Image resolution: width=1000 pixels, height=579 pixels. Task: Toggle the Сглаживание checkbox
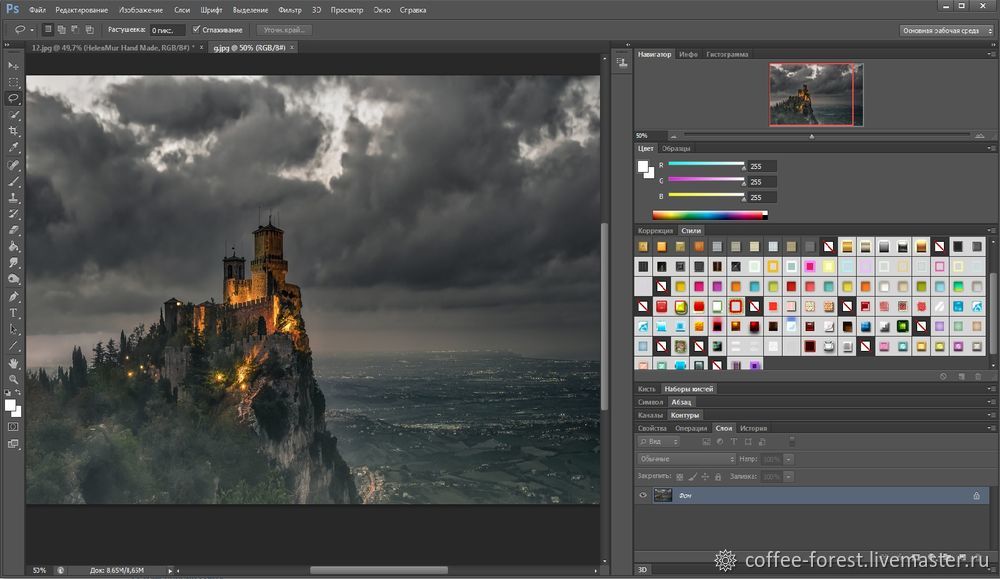194,30
